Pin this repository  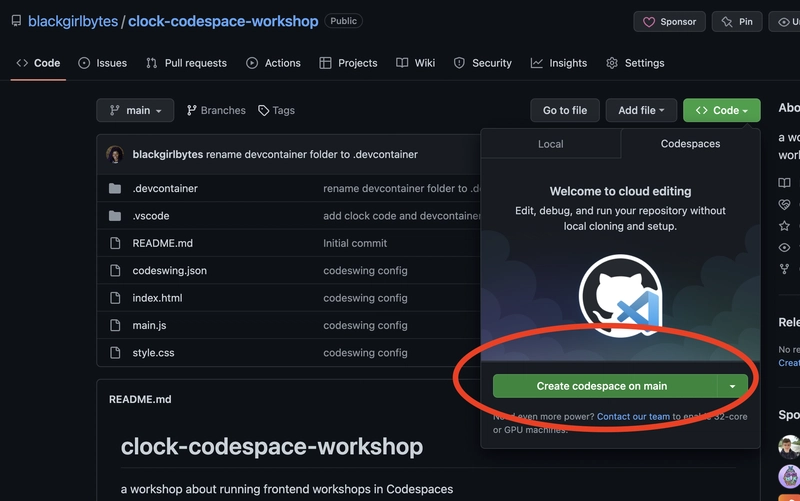pos(737,21)
